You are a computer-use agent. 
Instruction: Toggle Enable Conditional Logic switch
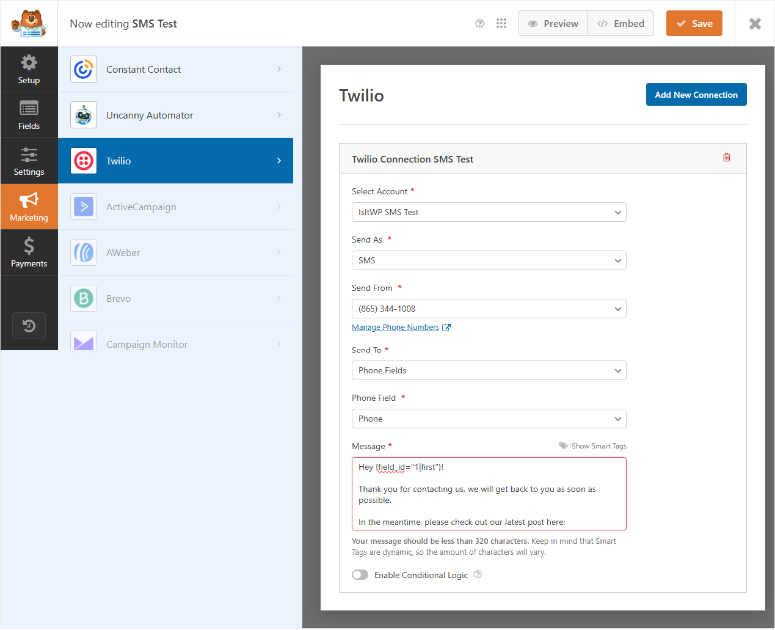[360, 575]
